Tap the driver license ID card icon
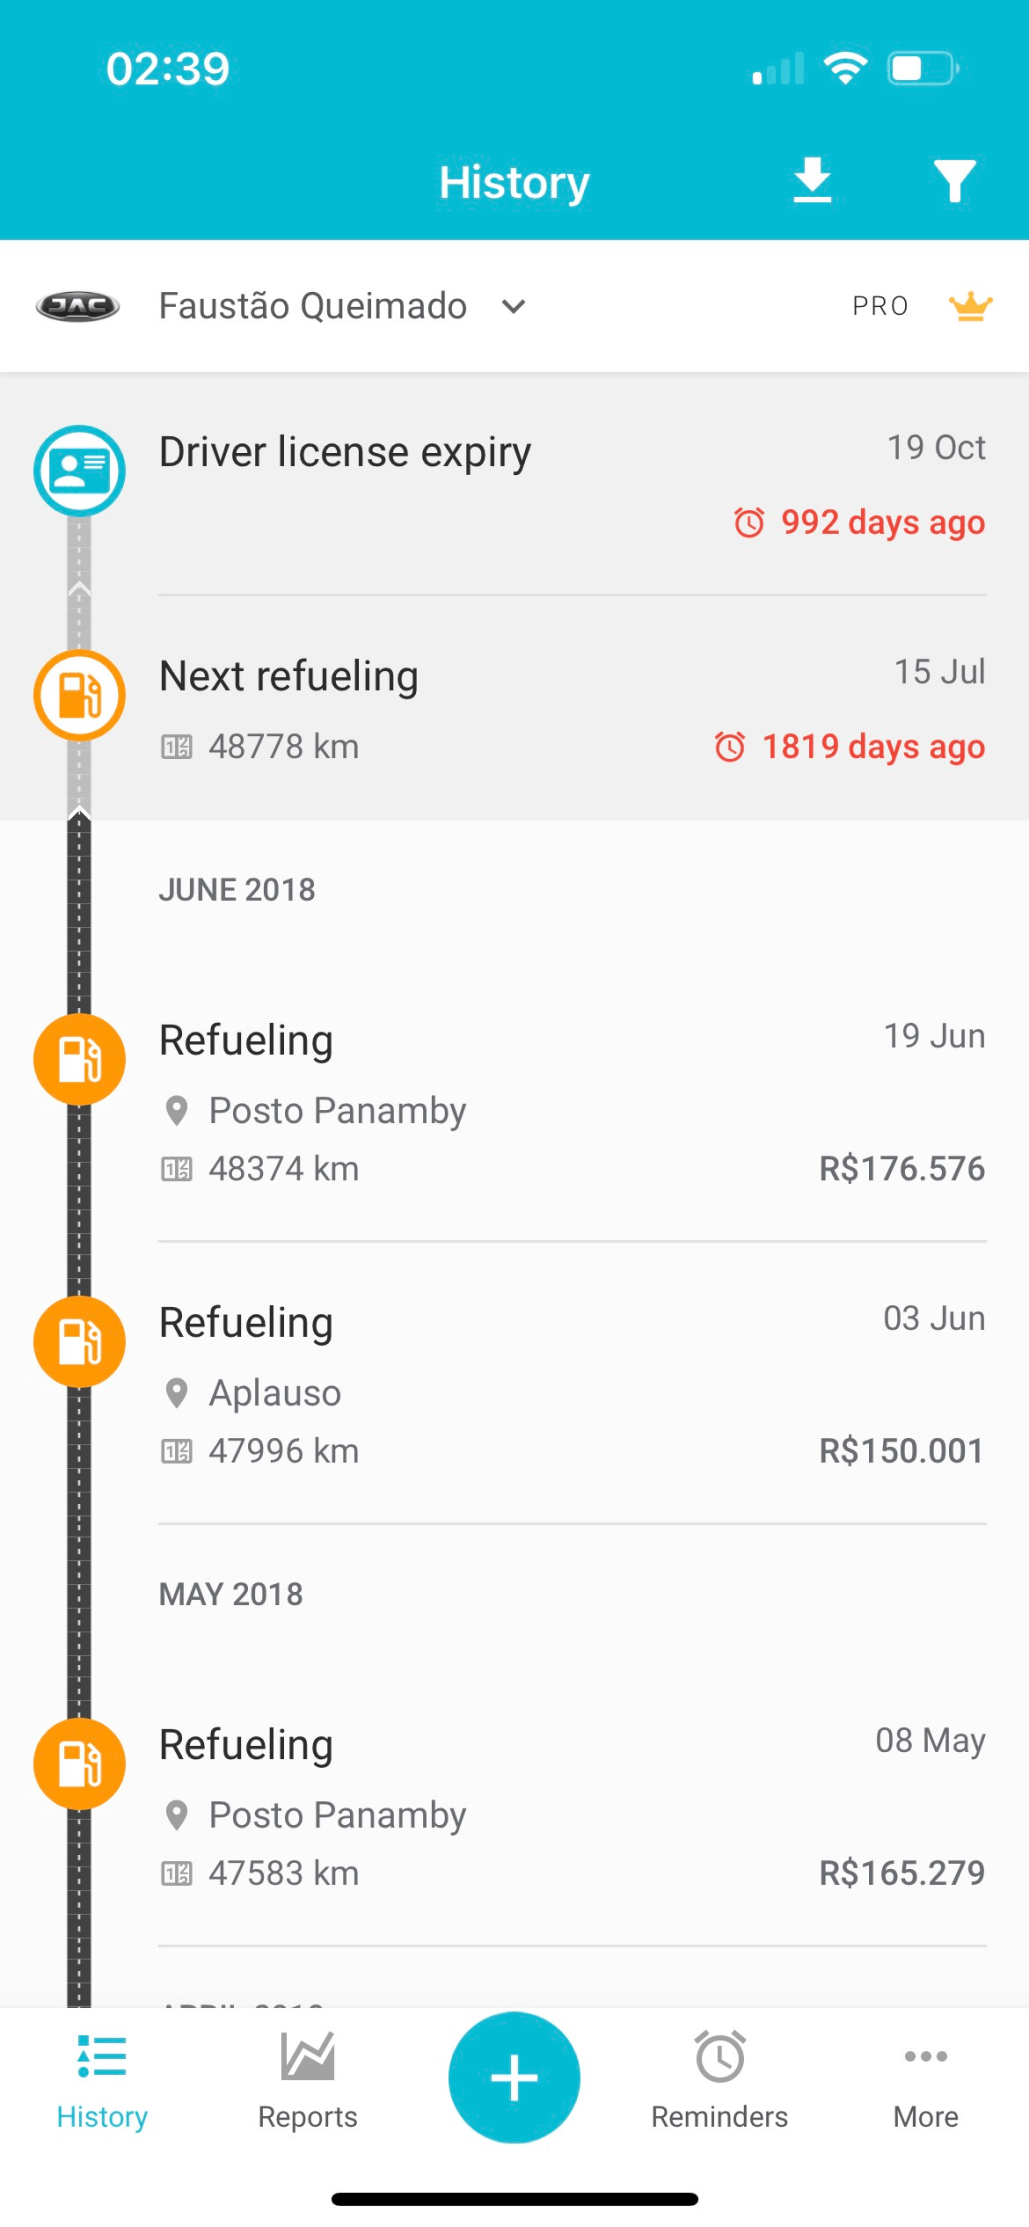1029x2227 pixels. pyautogui.click(x=79, y=470)
